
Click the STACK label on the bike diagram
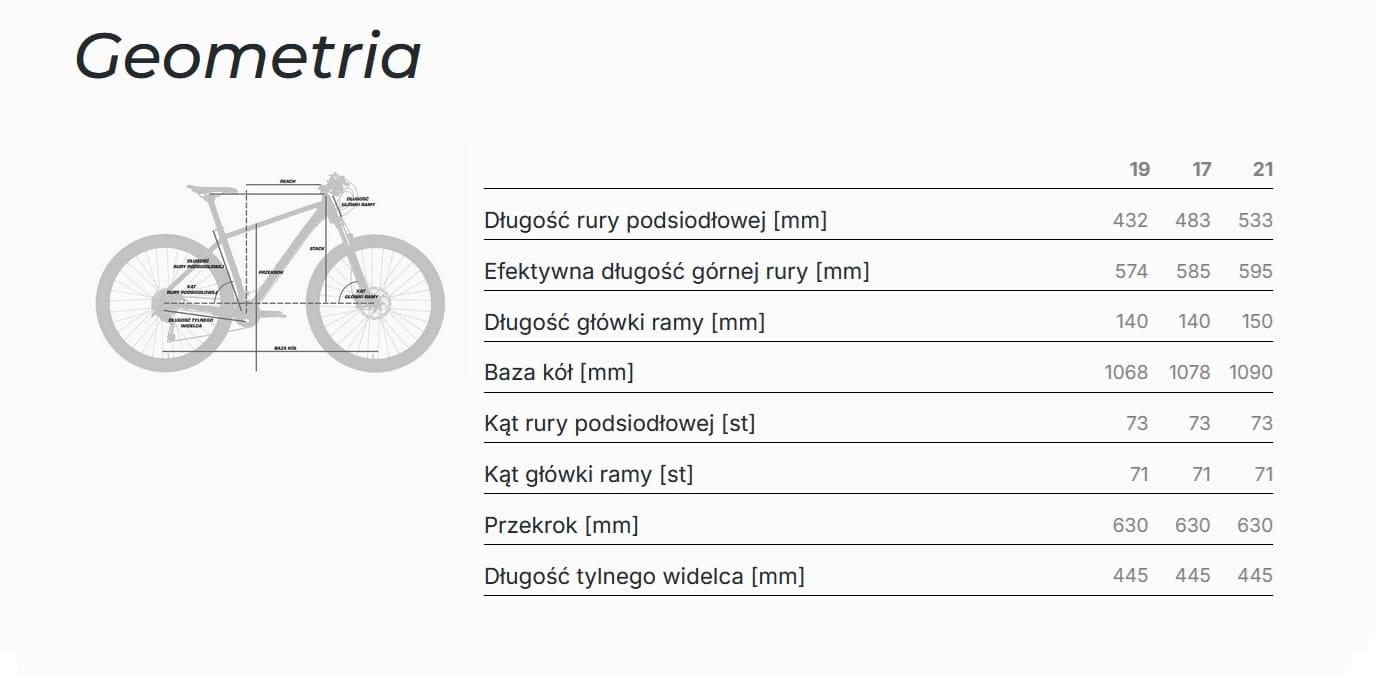click(x=317, y=247)
